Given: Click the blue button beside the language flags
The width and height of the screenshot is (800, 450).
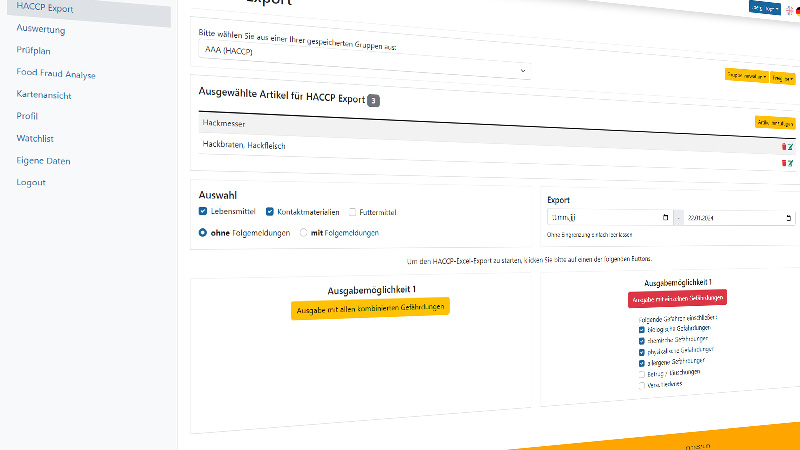Looking at the screenshot, I should [765, 8].
